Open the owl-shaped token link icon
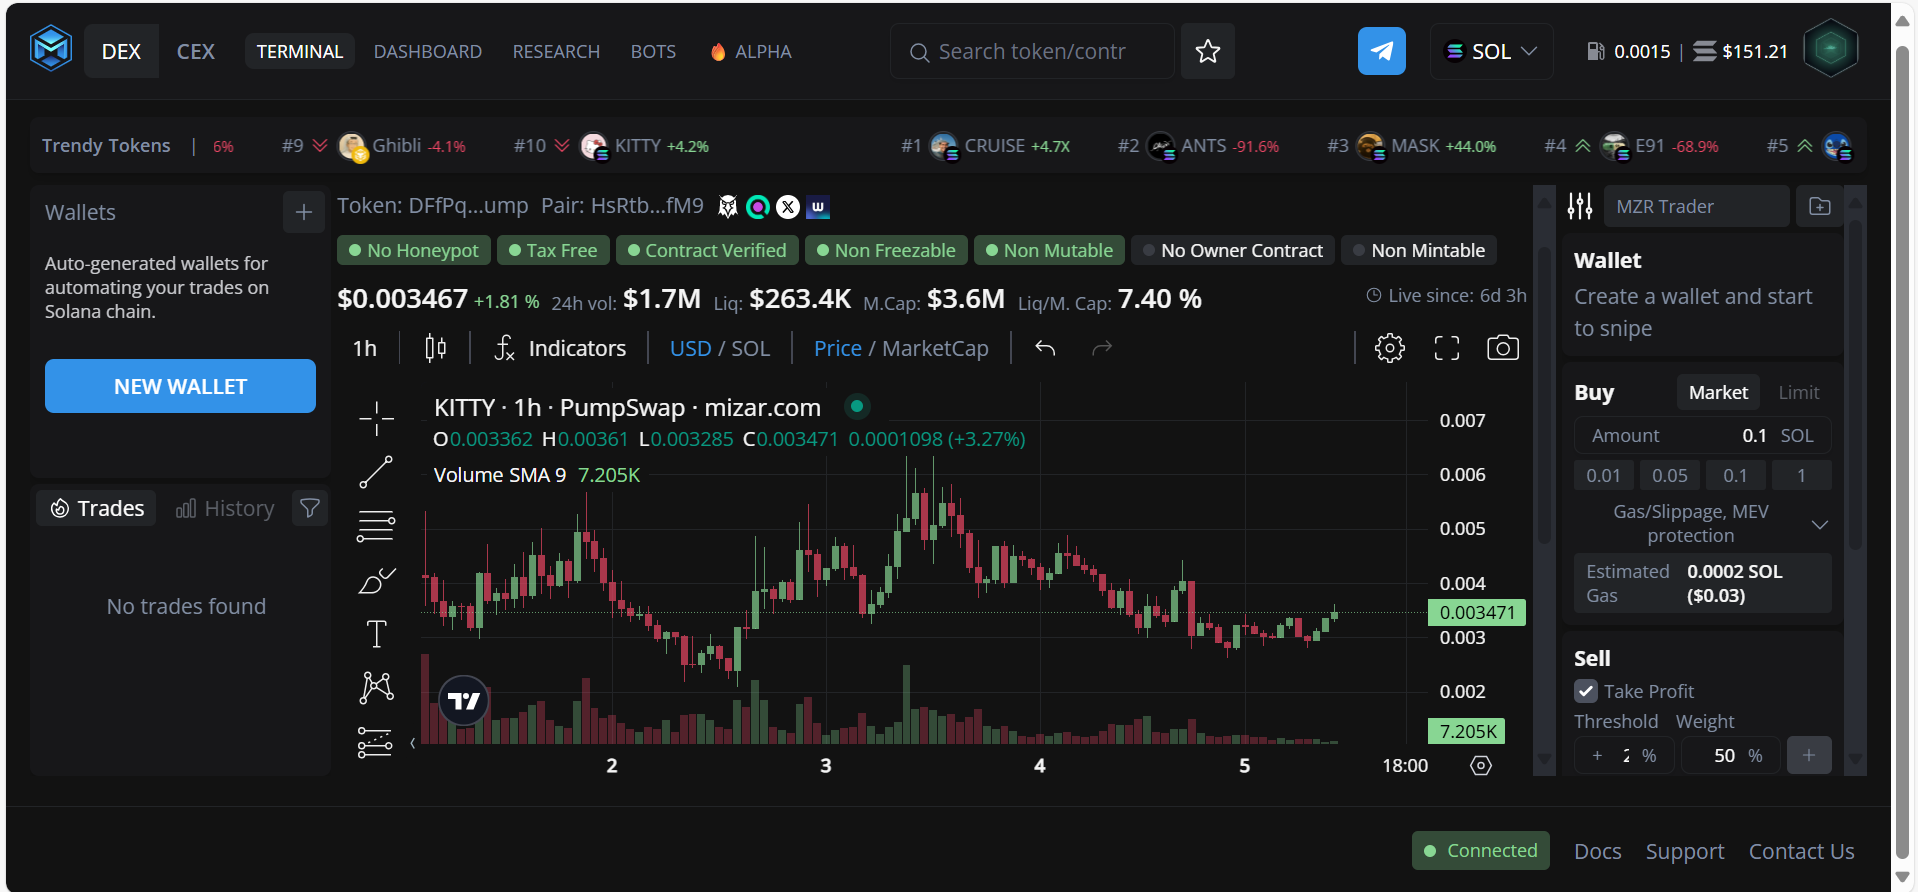Viewport: 1918px width, 892px height. (728, 207)
